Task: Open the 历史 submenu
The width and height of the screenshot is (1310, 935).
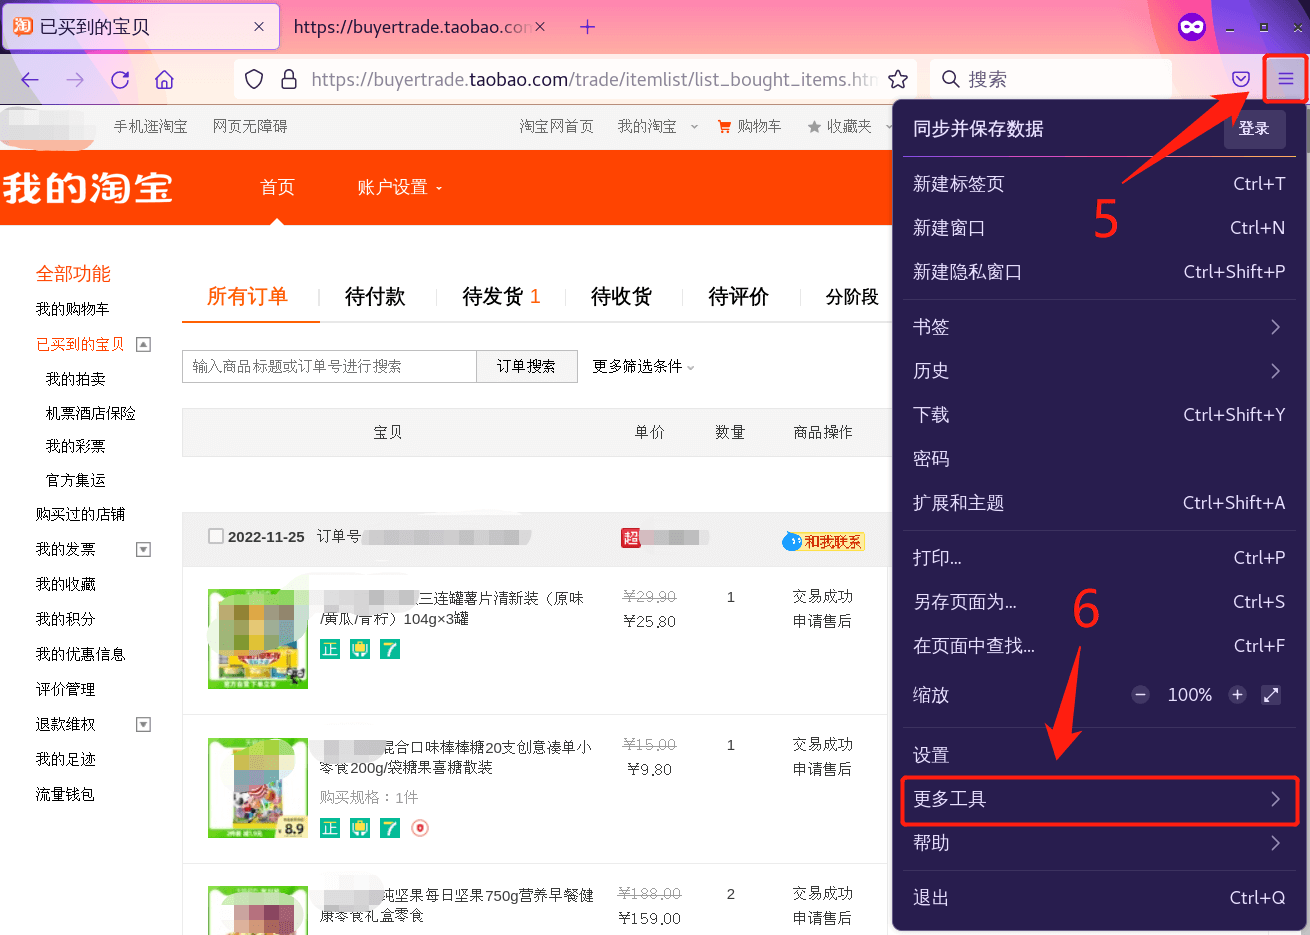Action: (1097, 371)
